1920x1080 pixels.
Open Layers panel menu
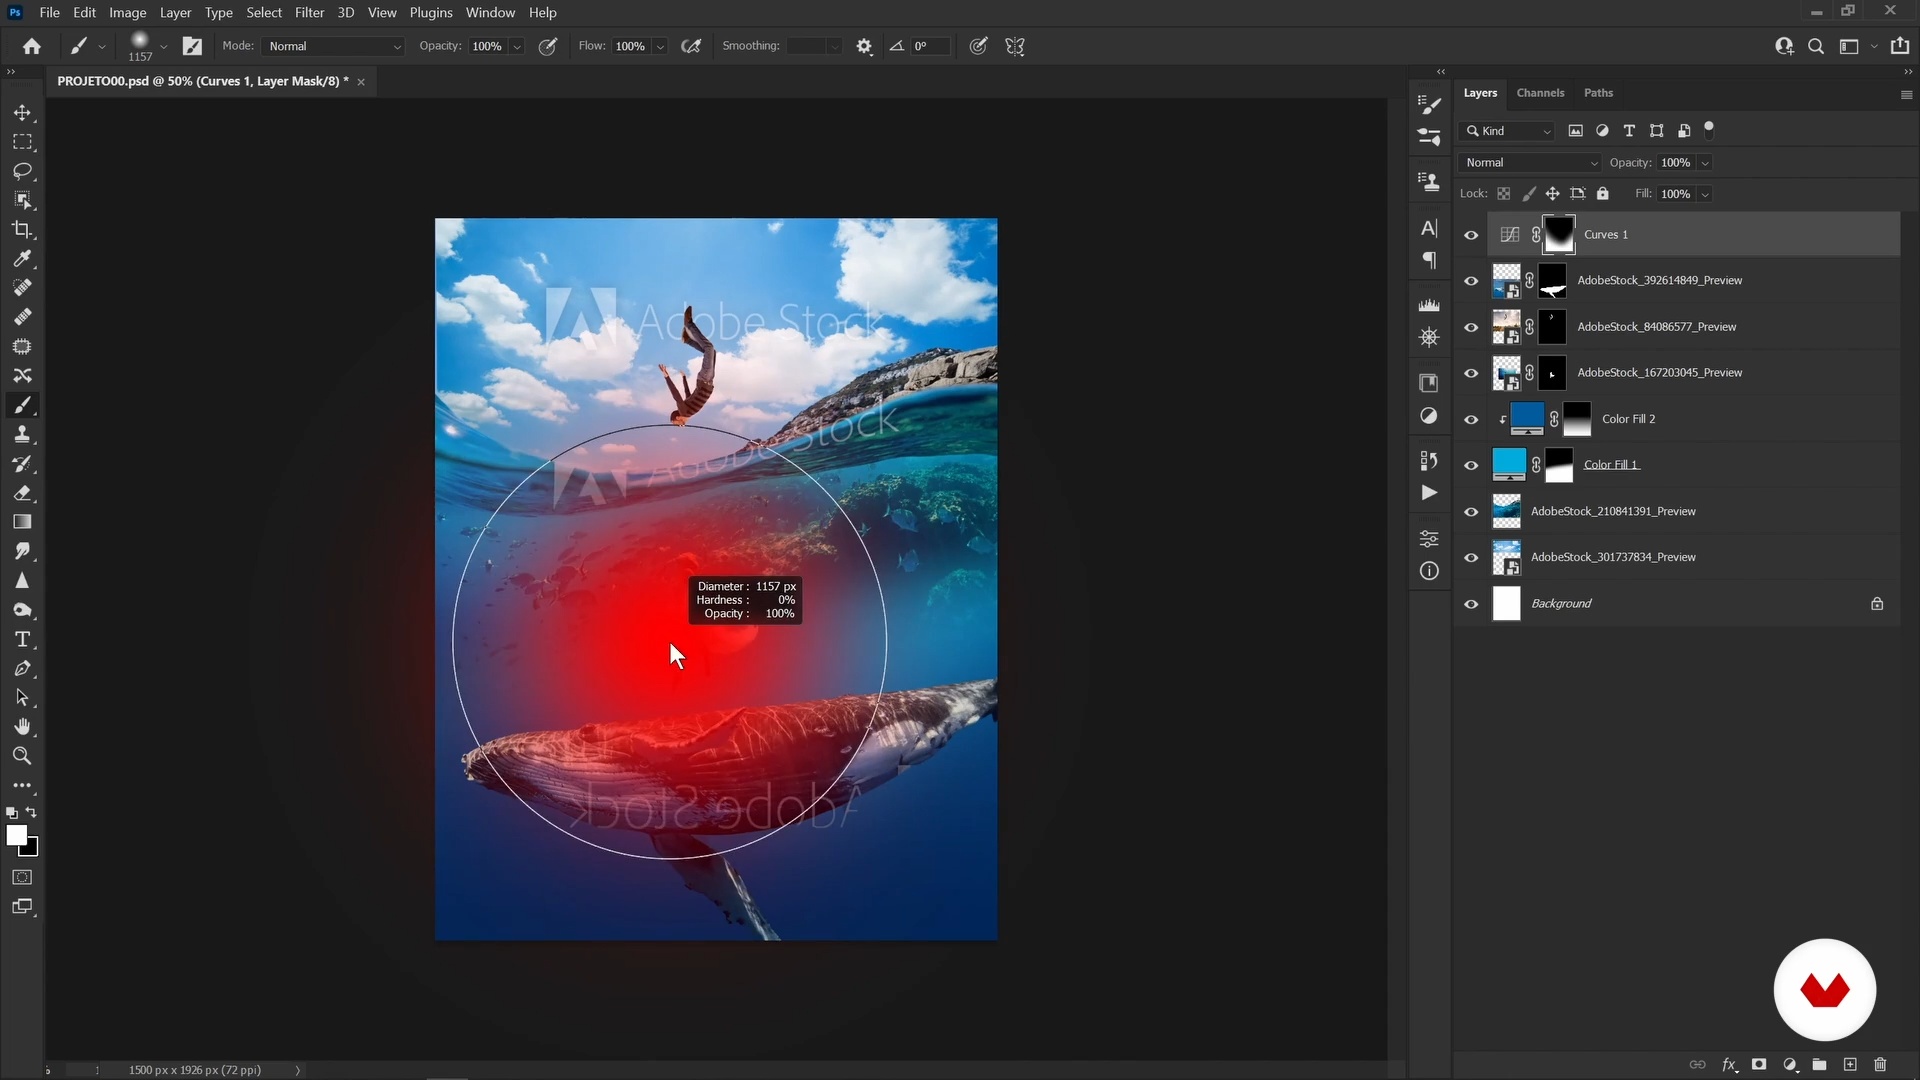click(x=1906, y=94)
